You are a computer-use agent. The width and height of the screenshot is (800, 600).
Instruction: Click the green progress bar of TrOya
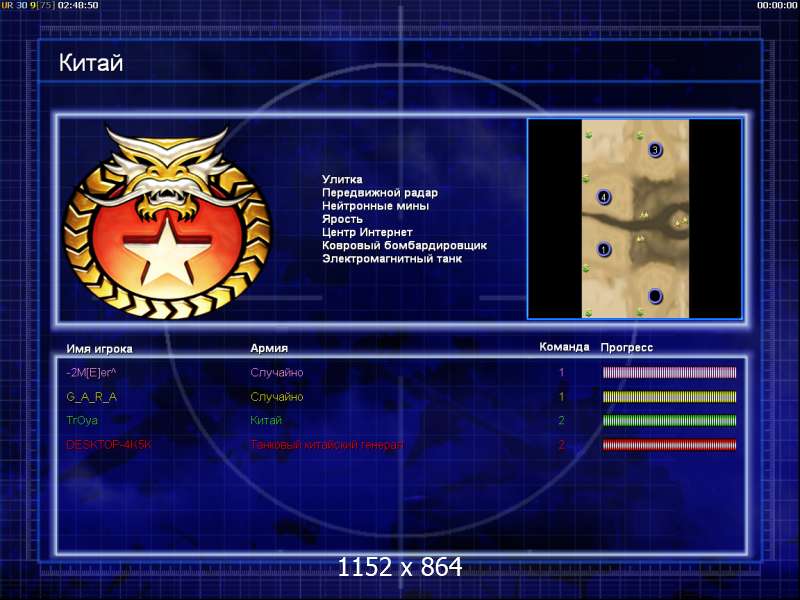[x=669, y=420]
